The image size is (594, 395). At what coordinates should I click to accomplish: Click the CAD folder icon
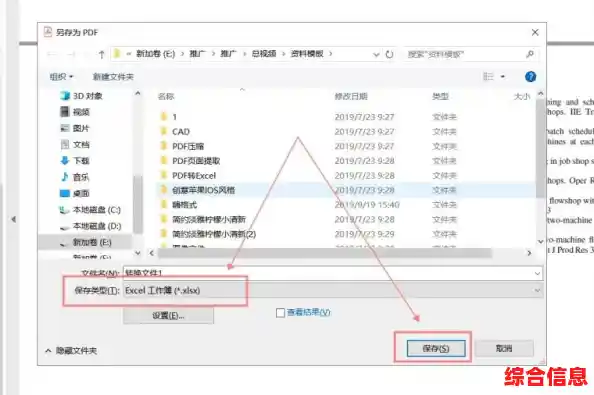pos(164,131)
